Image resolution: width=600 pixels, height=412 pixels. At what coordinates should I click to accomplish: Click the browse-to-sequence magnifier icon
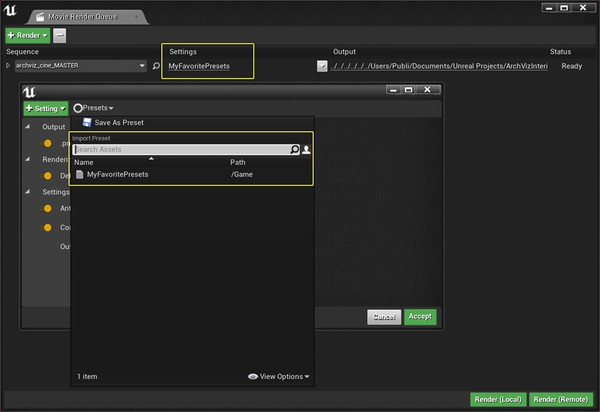(x=156, y=66)
